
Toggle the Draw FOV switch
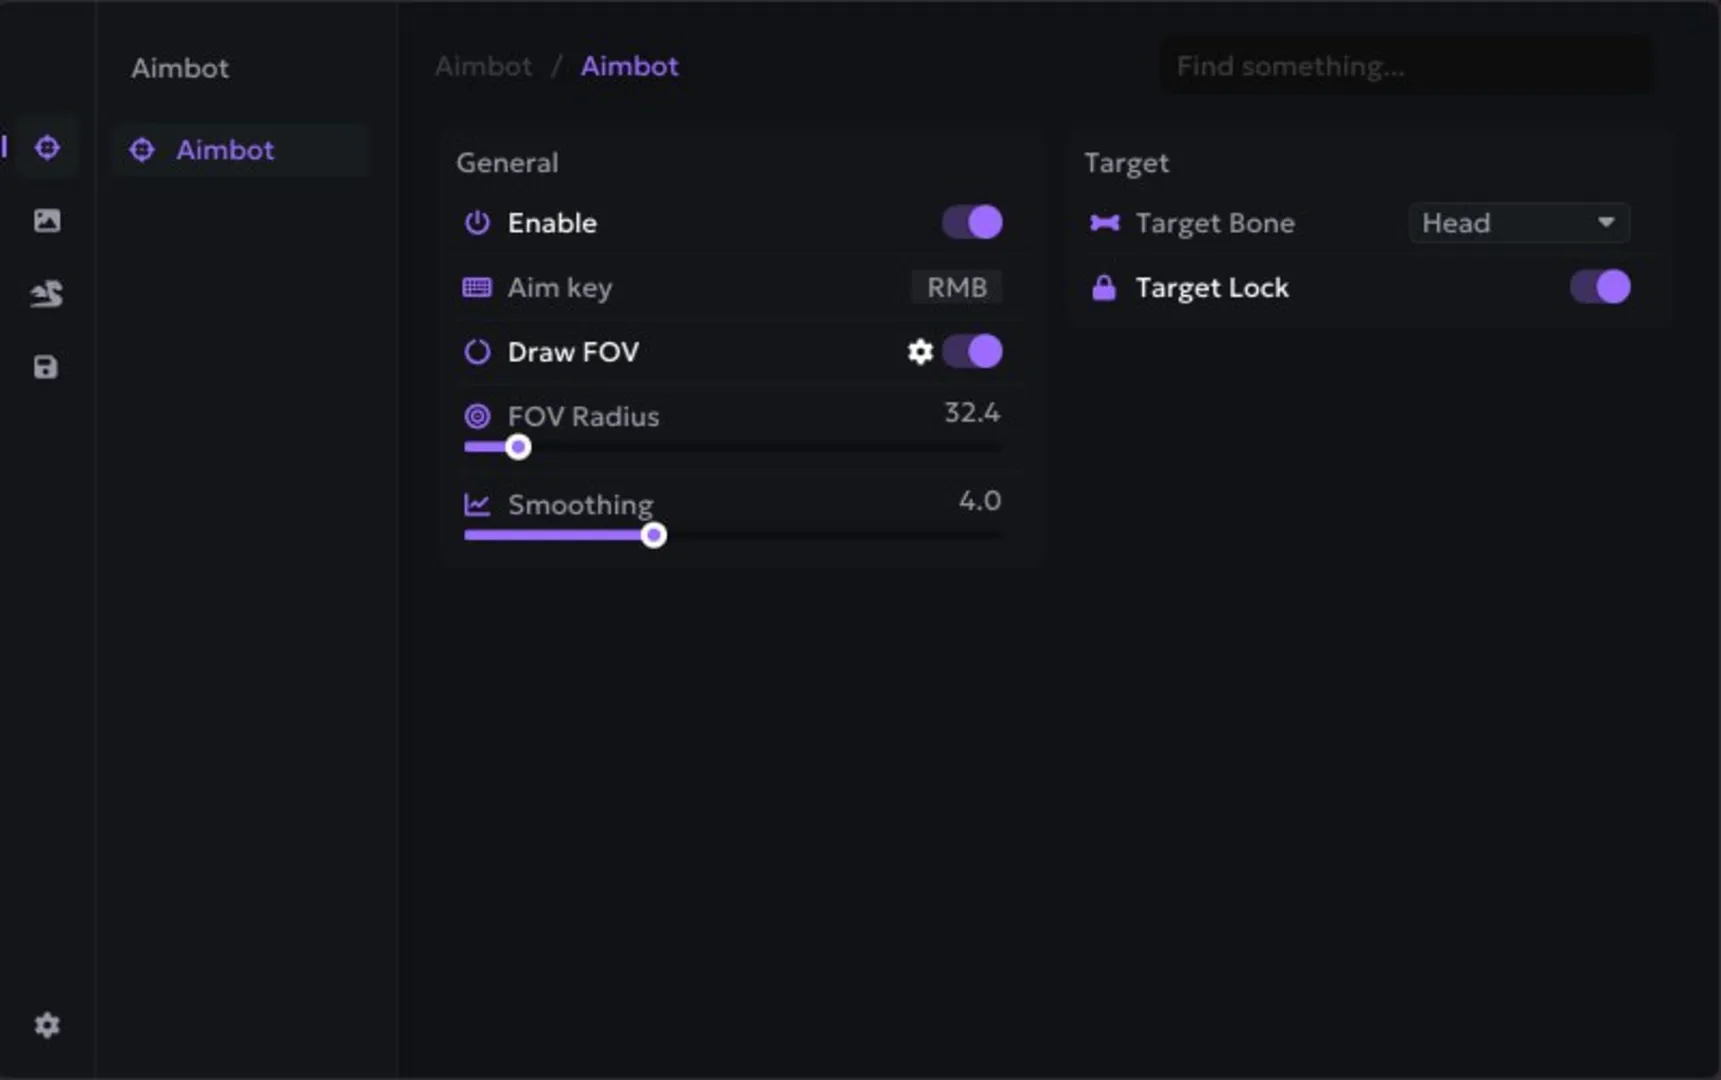pyautogui.click(x=972, y=352)
